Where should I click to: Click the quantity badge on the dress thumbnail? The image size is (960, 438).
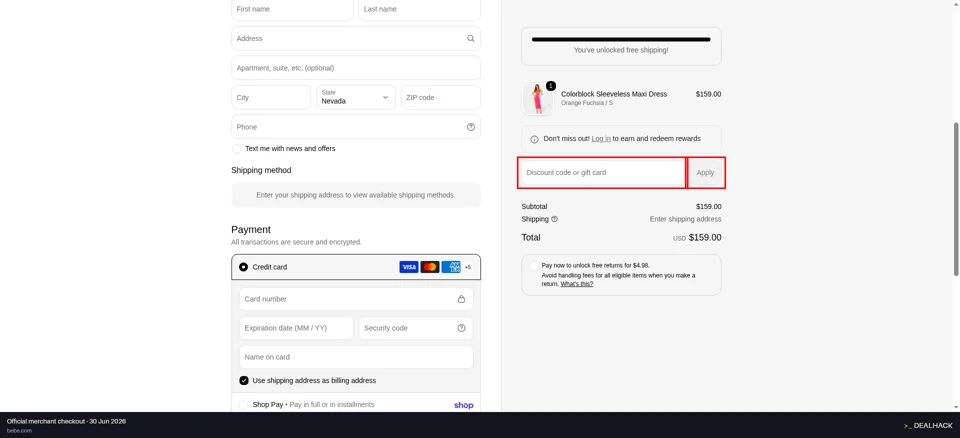(550, 86)
